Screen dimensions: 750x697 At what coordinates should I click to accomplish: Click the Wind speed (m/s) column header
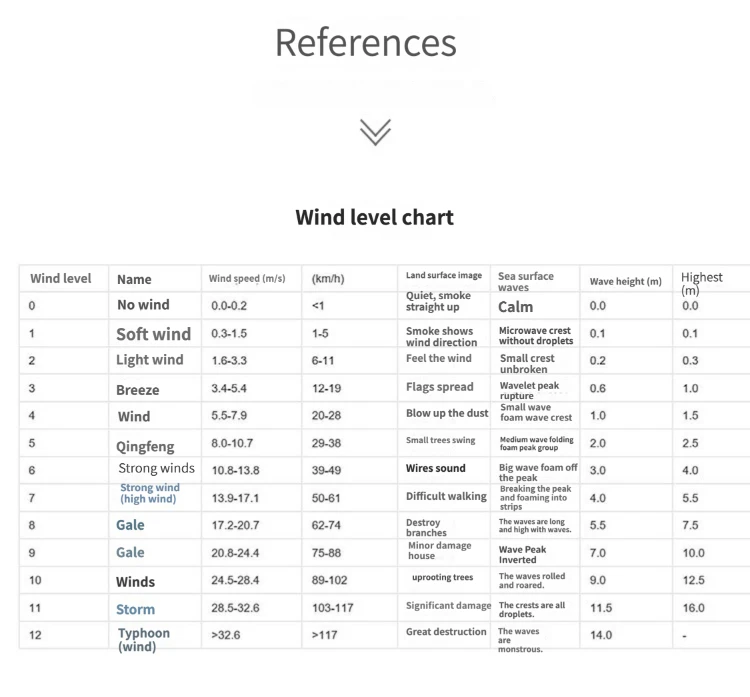click(x=247, y=279)
